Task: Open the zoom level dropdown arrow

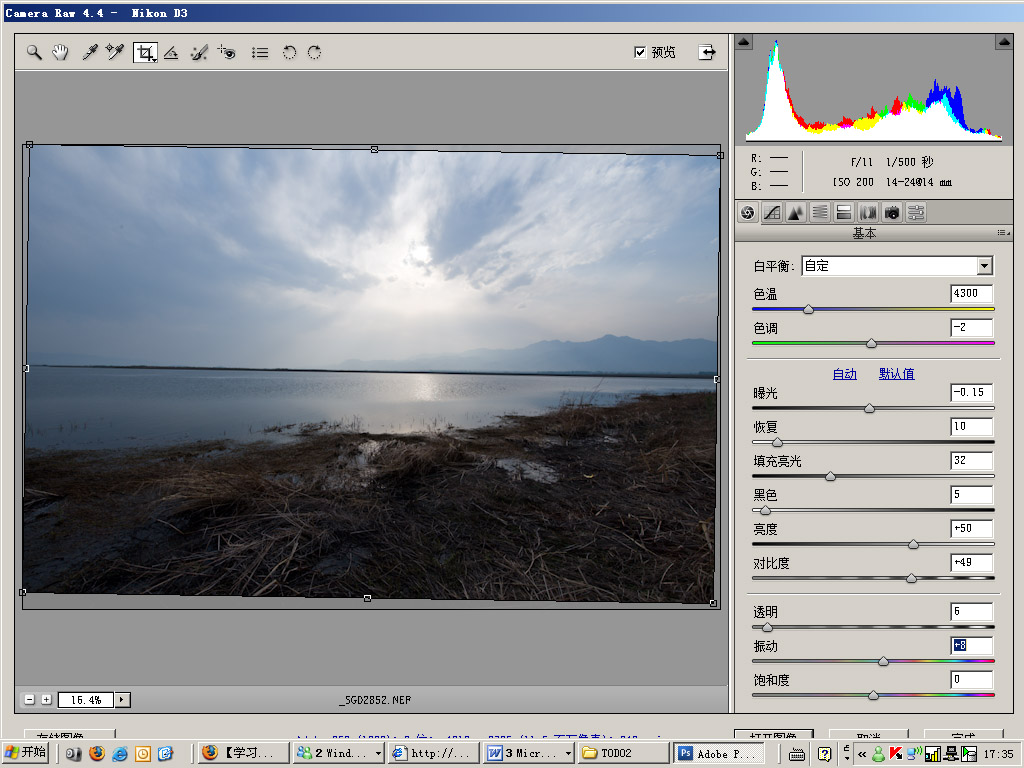Action: coord(122,700)
